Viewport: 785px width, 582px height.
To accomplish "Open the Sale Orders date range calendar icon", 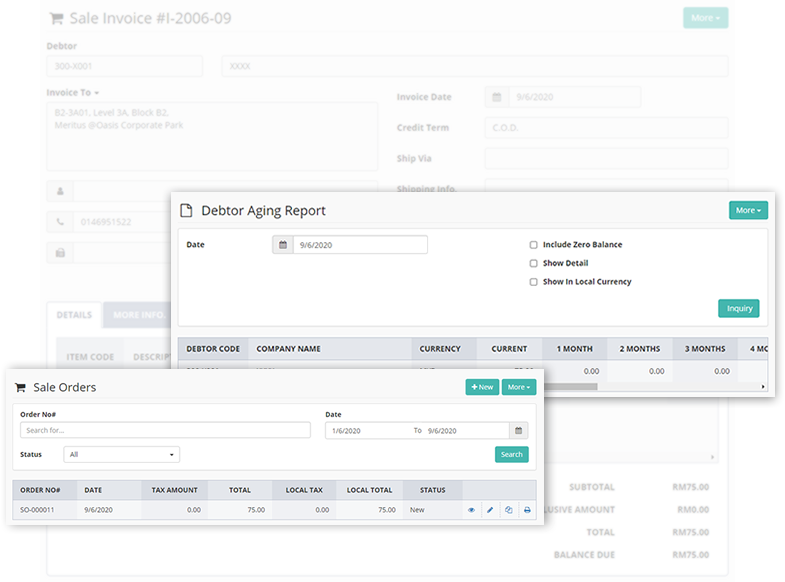I will pos(518,430).
